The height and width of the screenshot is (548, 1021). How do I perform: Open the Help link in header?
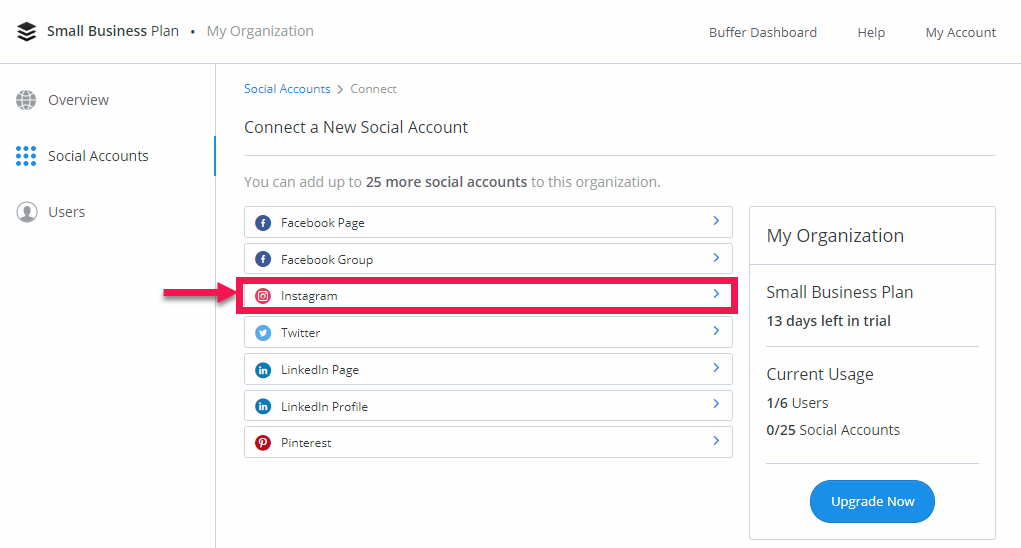click(x=871, y=32)
